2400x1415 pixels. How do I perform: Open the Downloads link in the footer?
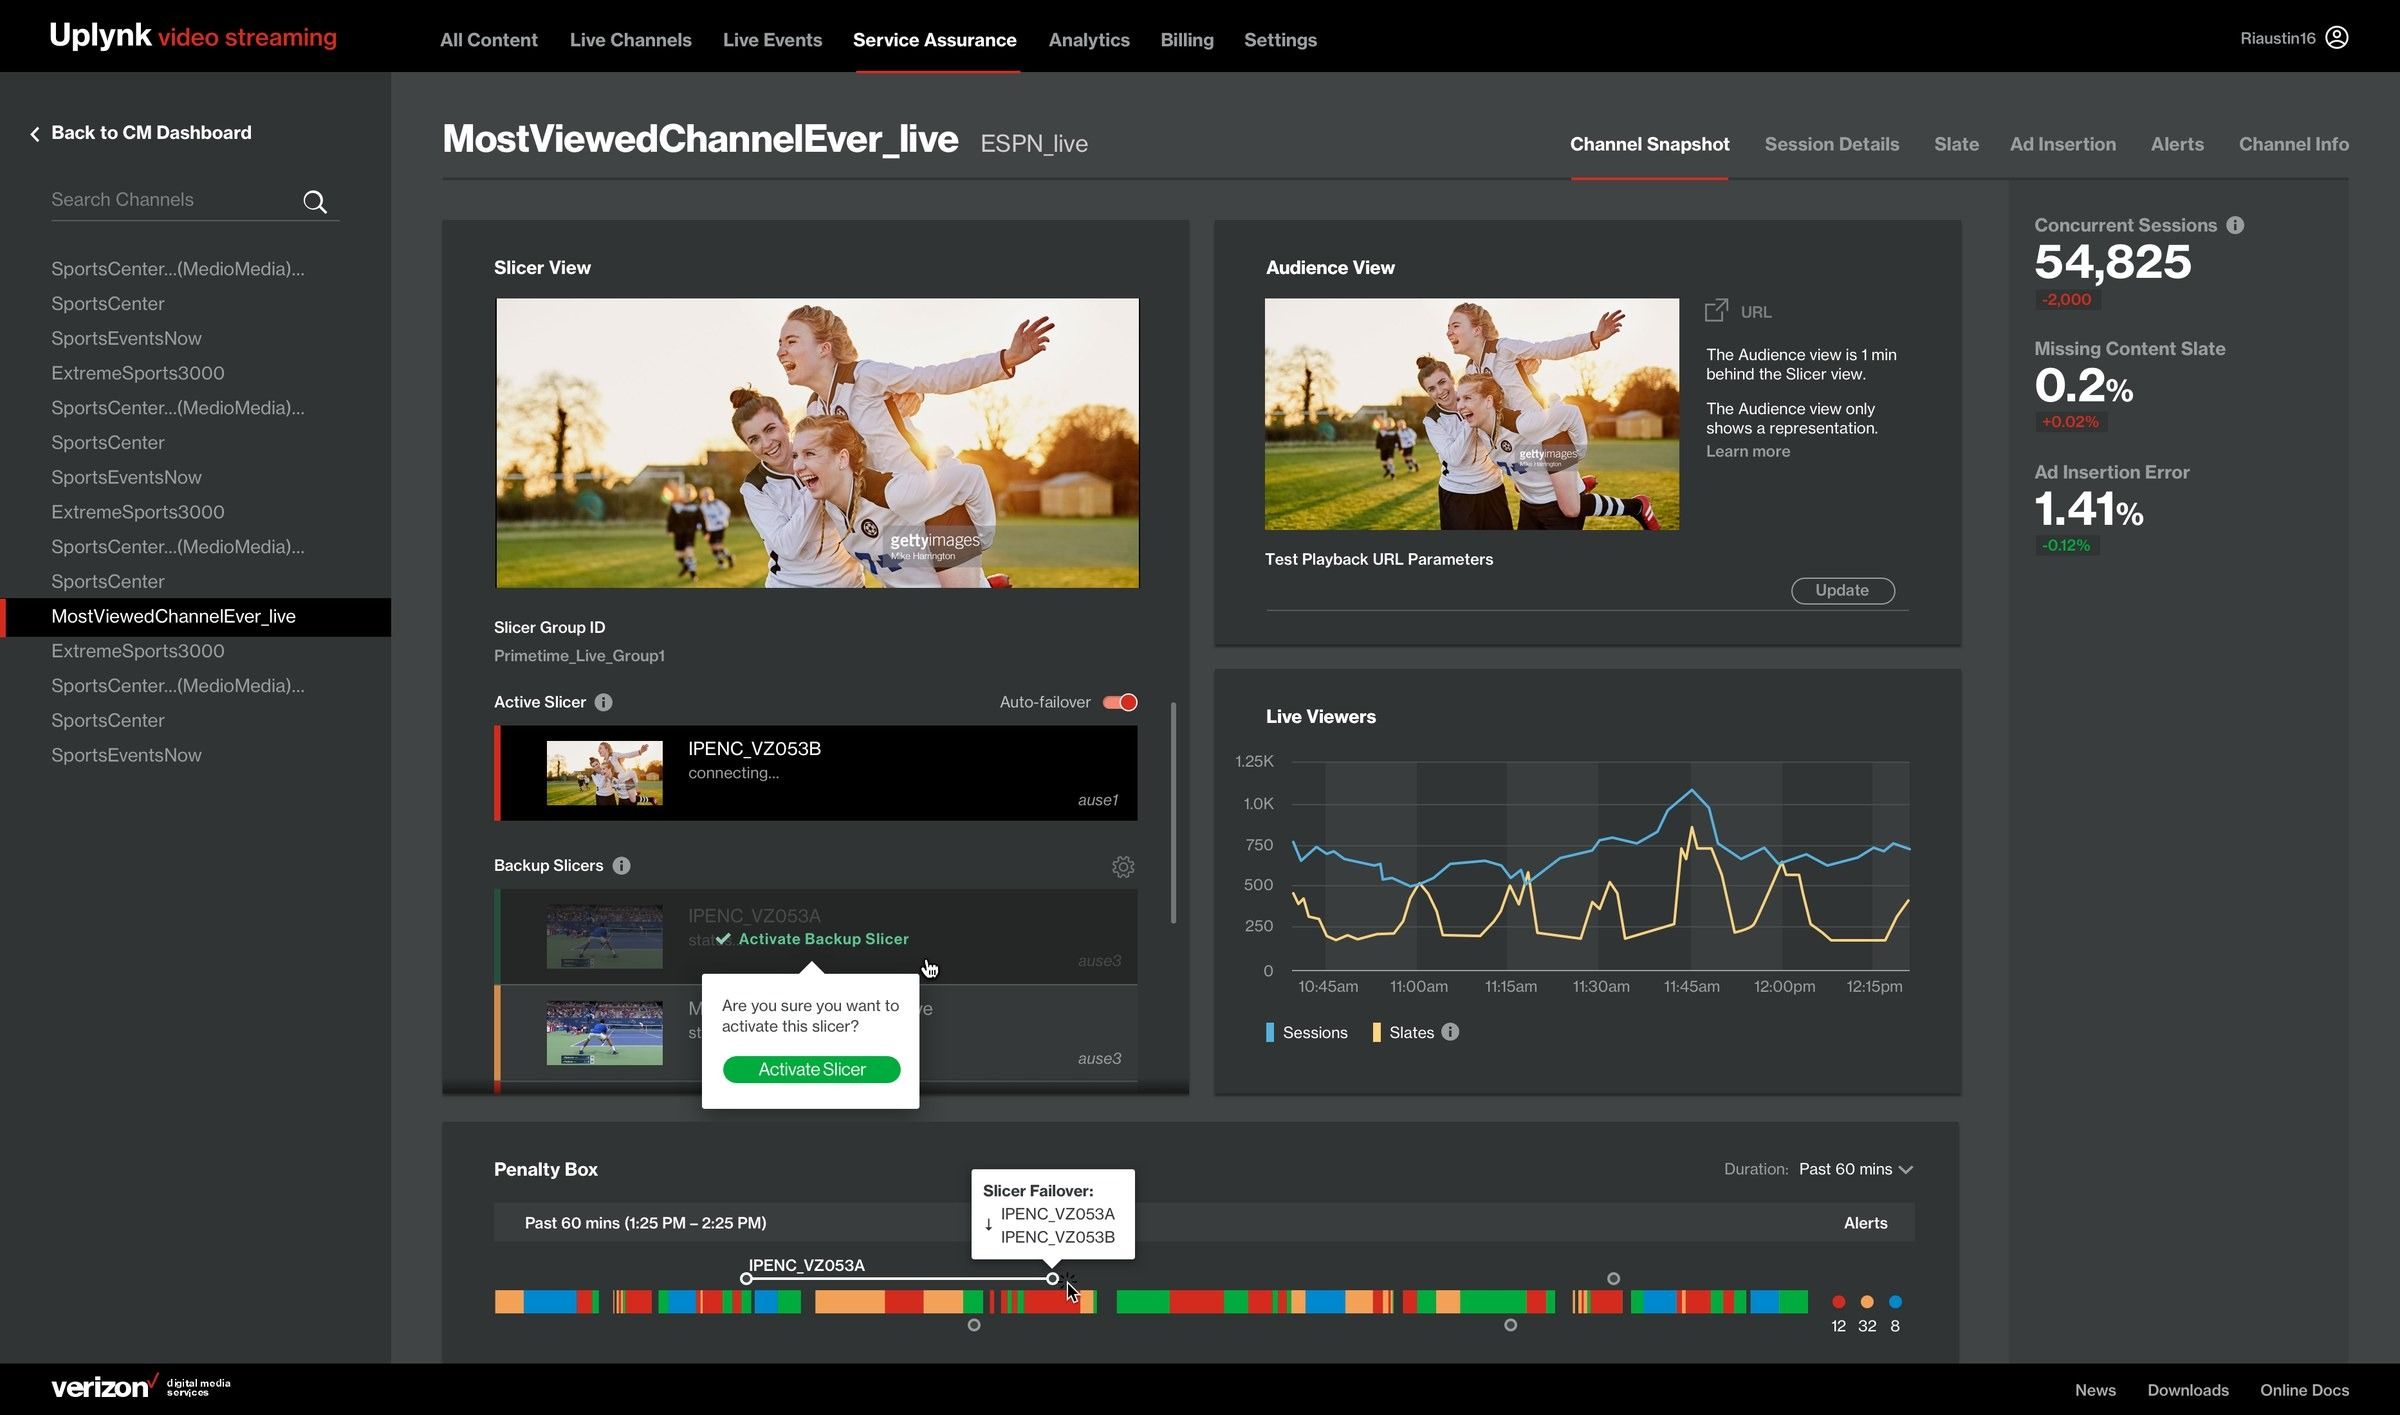point(2188,1390)
